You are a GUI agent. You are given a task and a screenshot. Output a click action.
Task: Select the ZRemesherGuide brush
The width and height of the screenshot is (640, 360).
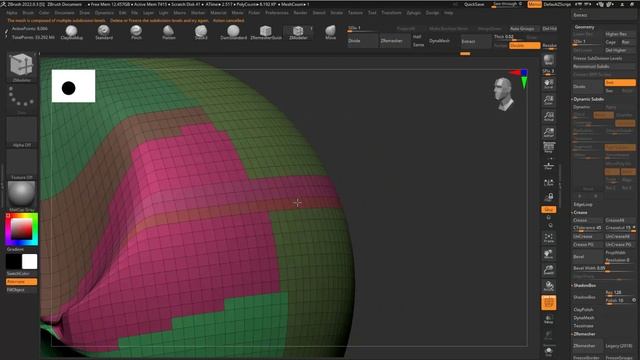(266, 32)
